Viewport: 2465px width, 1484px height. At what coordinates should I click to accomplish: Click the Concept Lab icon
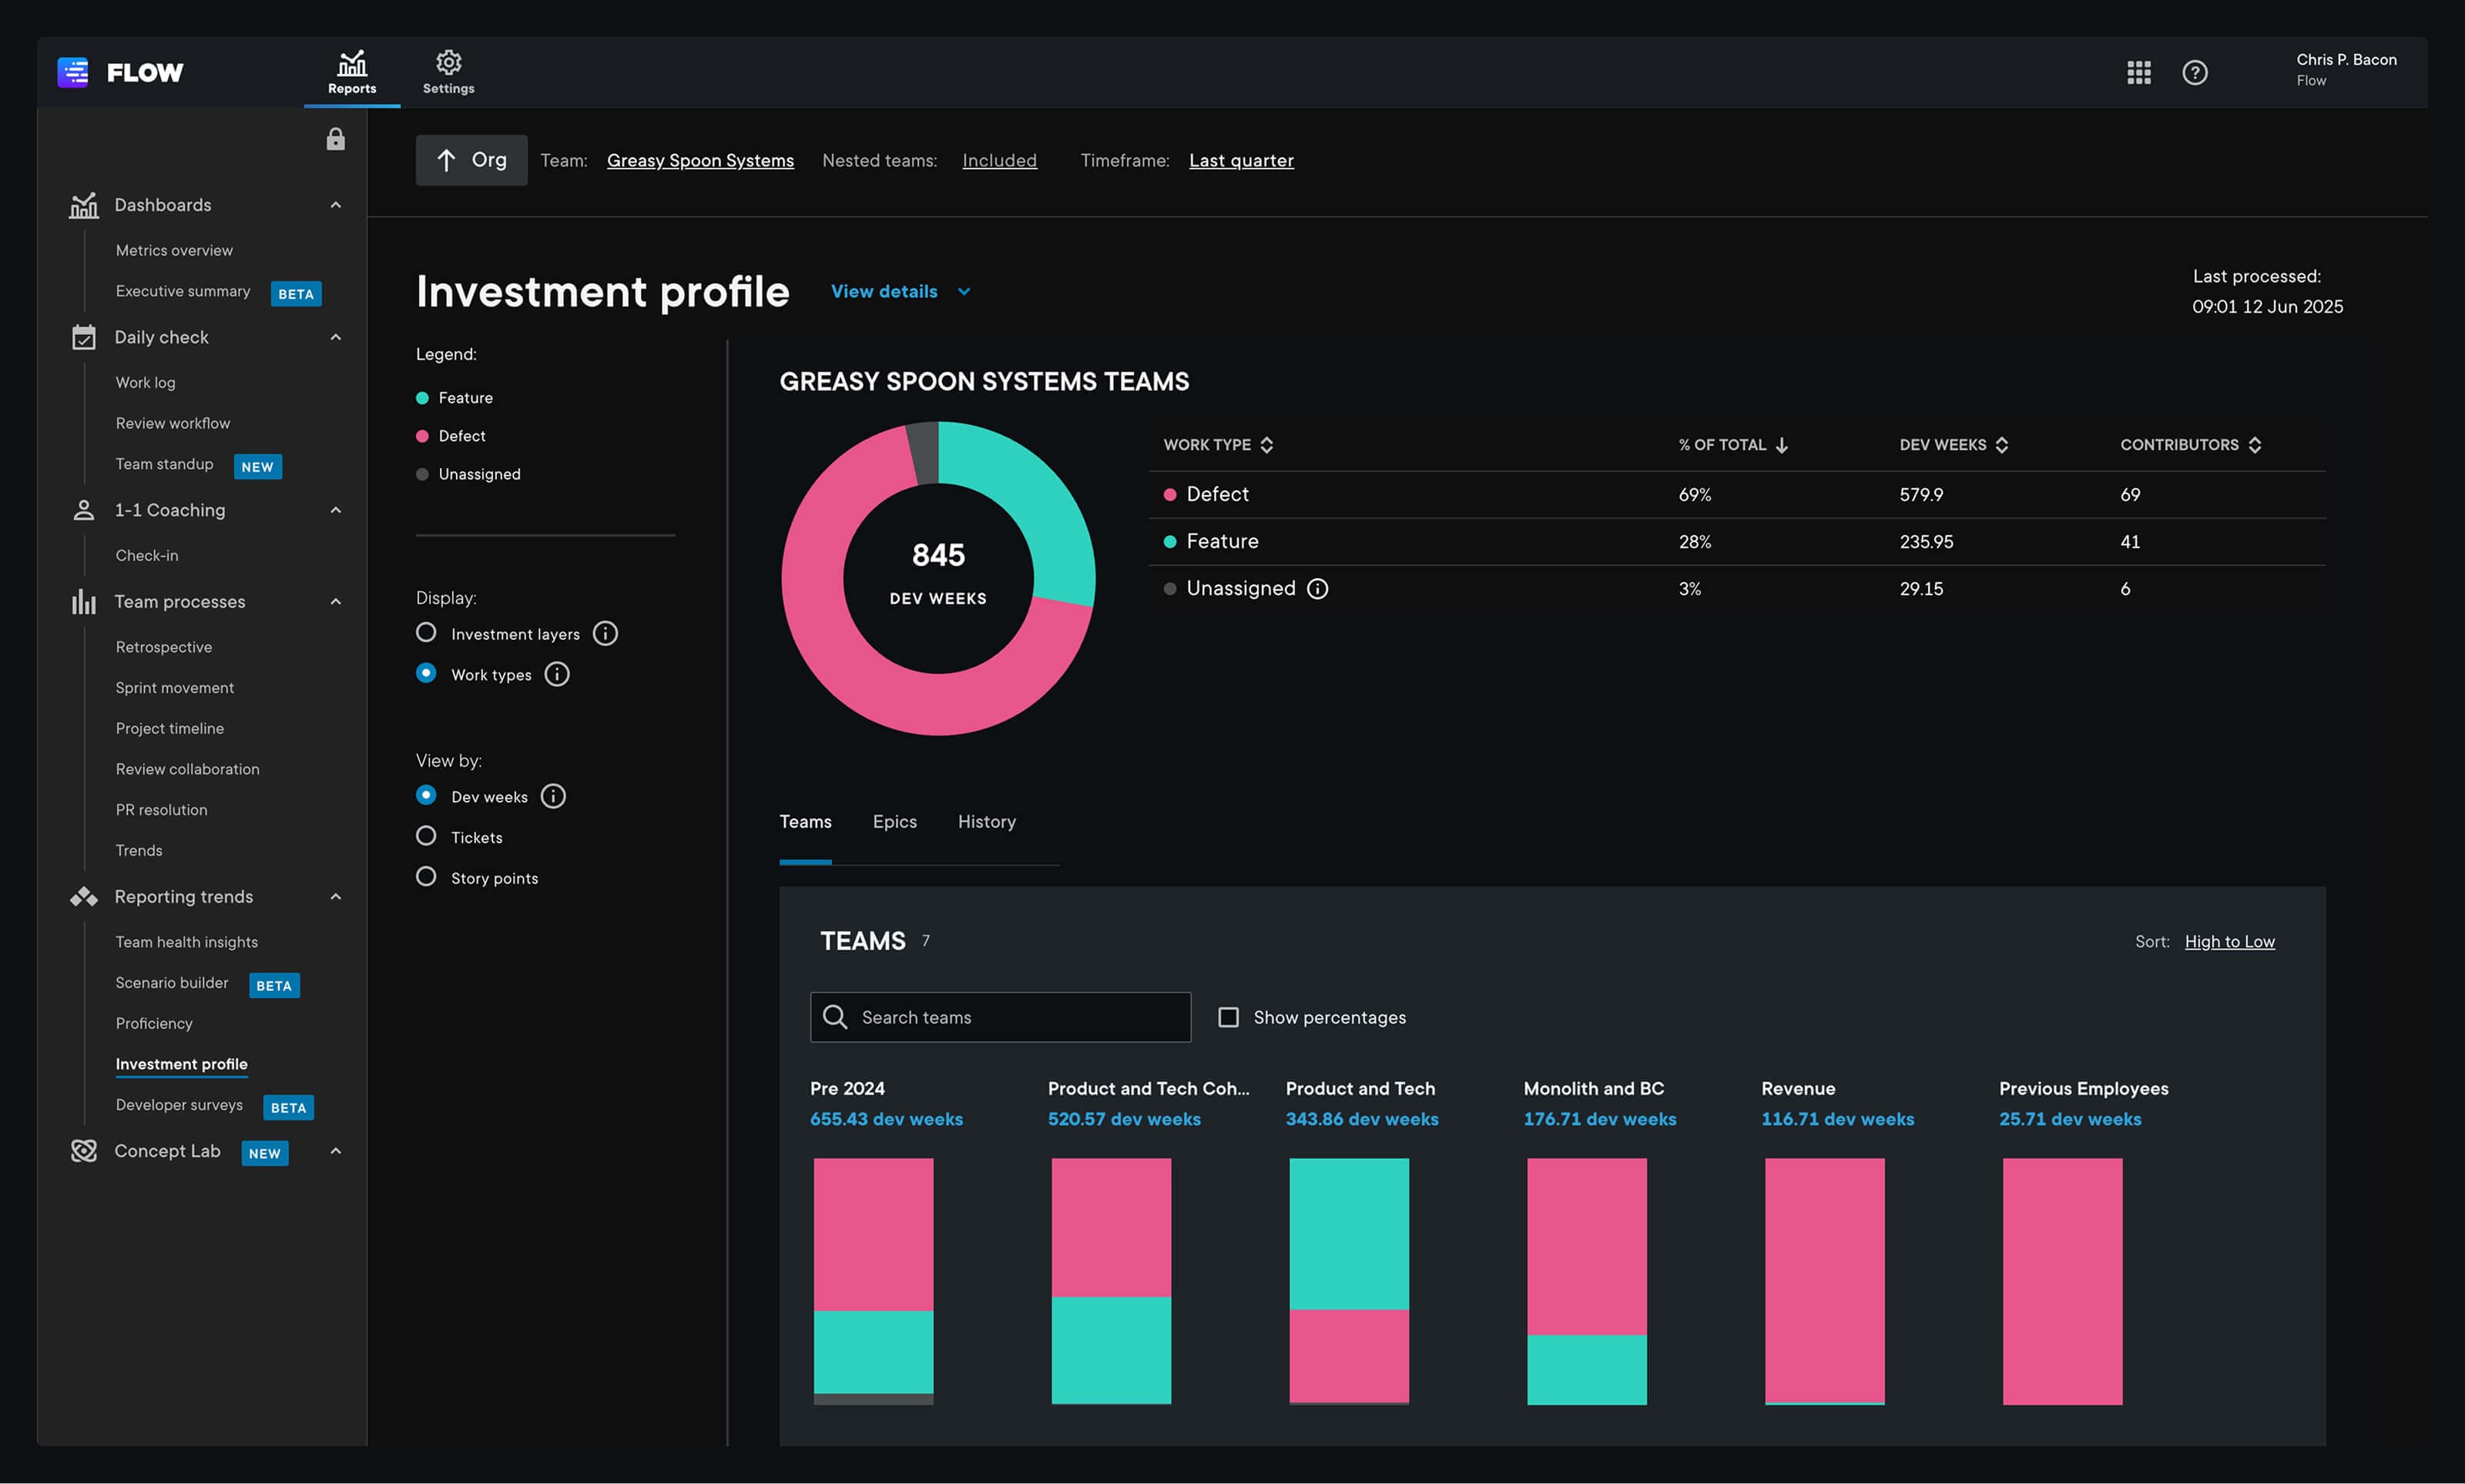[x=84, y=1151]
